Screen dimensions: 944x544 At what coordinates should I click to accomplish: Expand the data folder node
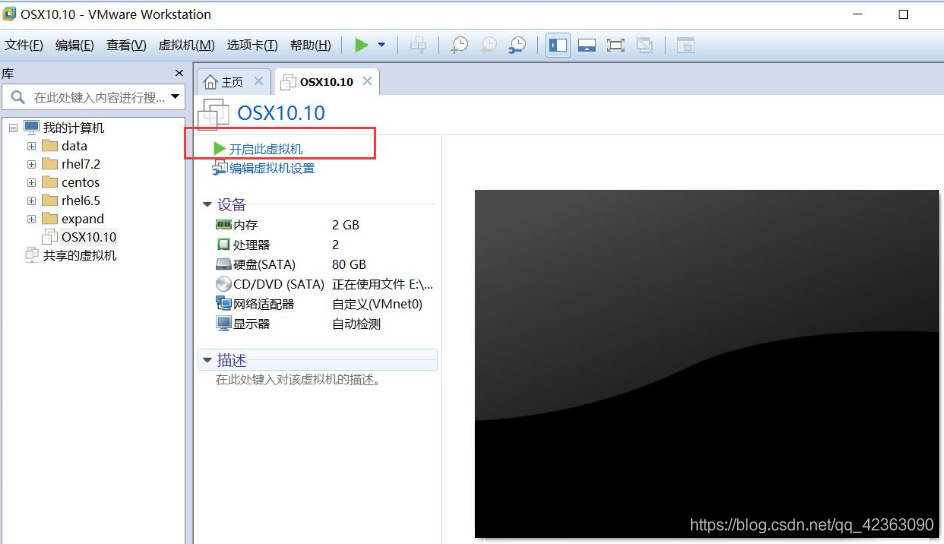31,146
